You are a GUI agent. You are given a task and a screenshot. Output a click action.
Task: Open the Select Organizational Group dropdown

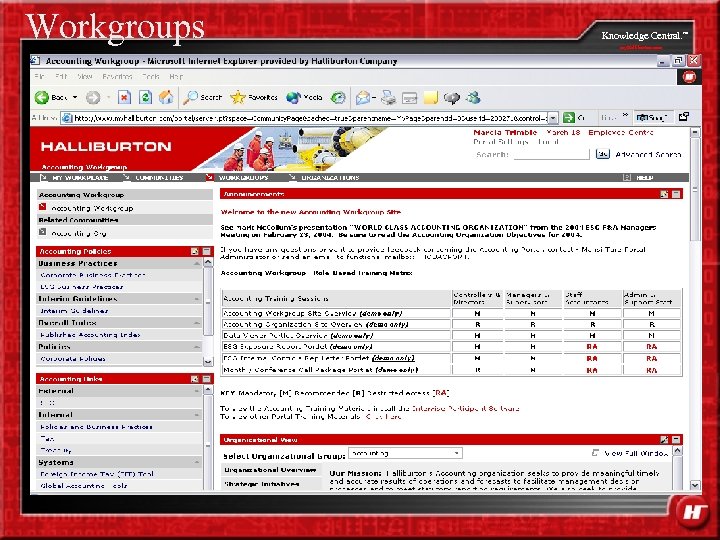tap(405, 453)
